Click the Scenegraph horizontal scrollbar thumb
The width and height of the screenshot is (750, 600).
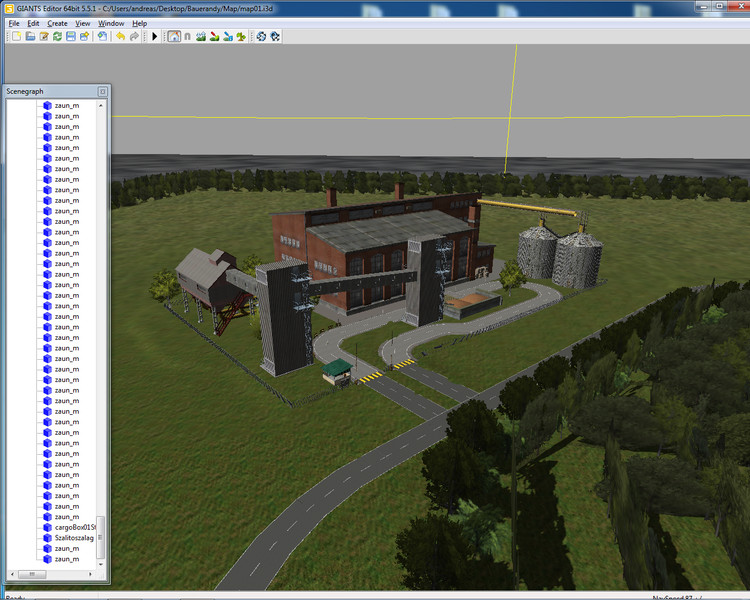[33, 574]
